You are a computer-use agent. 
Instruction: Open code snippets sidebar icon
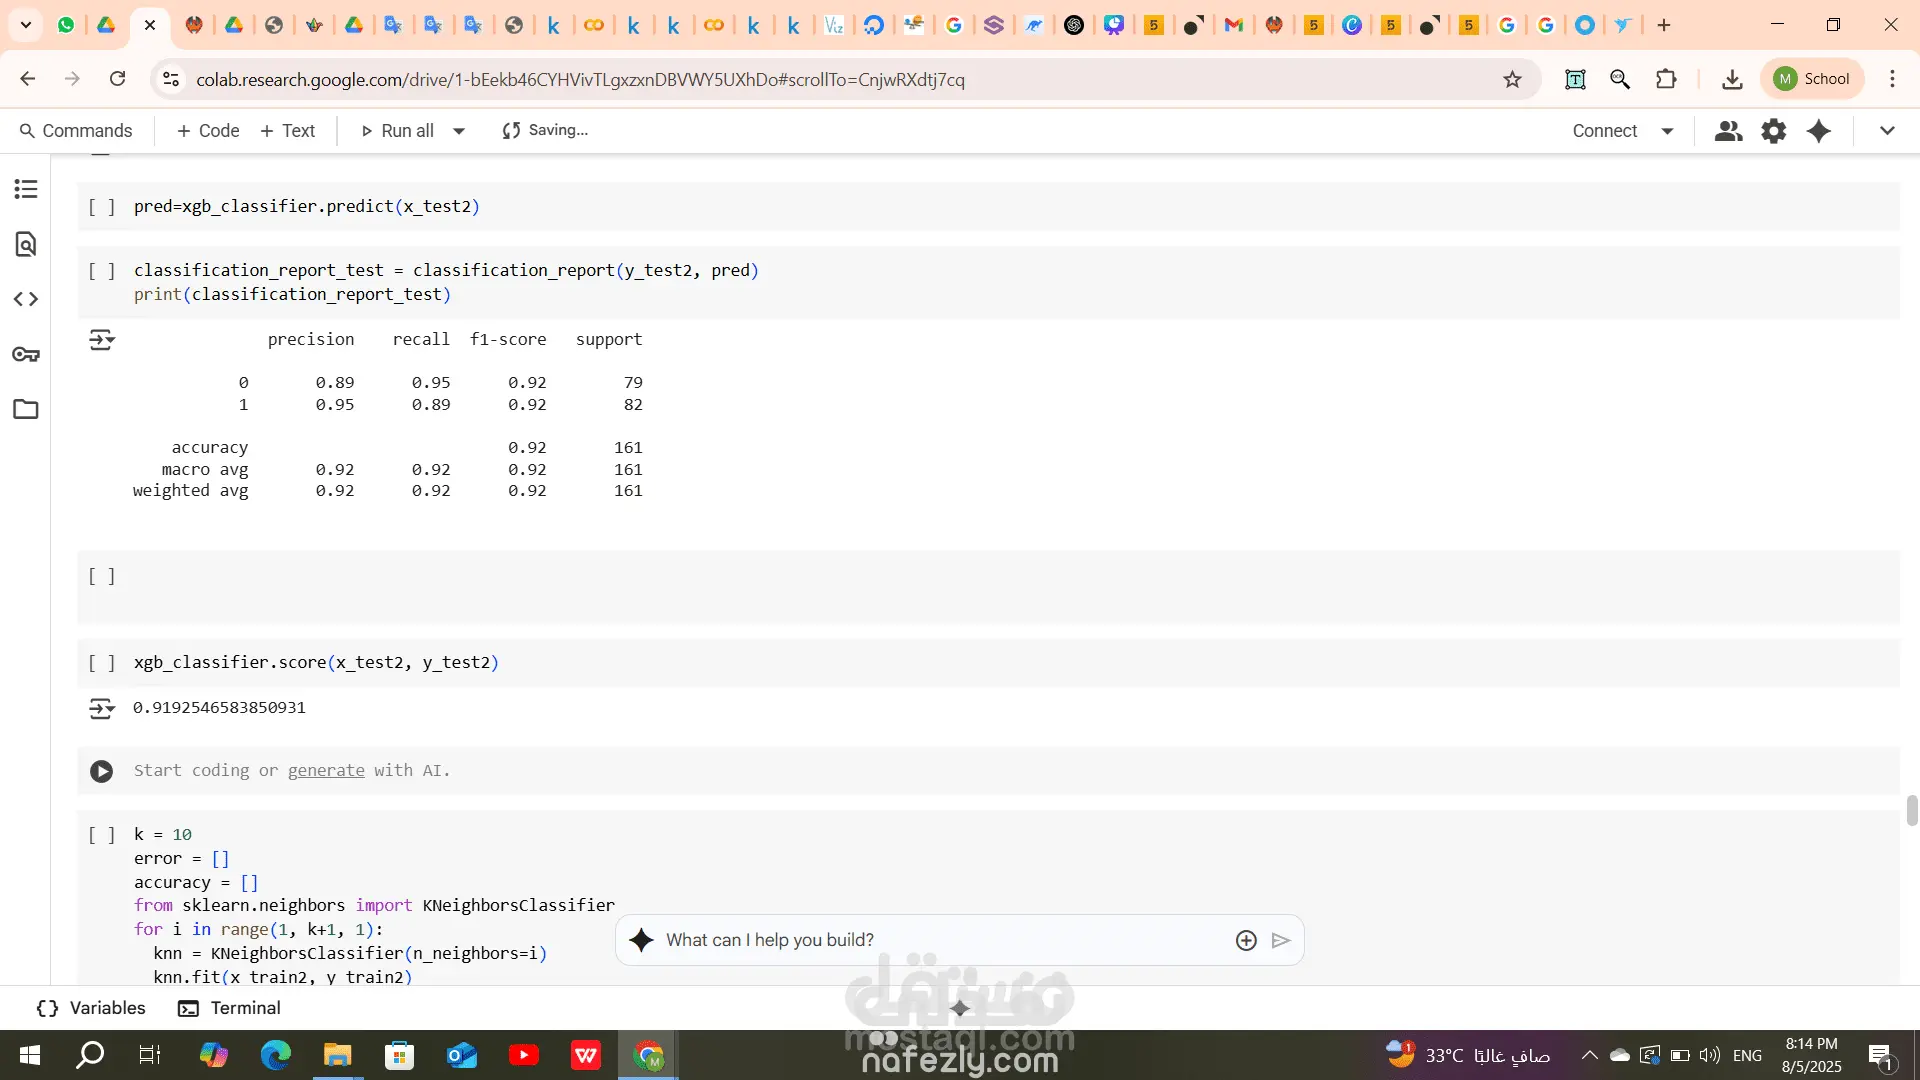pos(26,299)
